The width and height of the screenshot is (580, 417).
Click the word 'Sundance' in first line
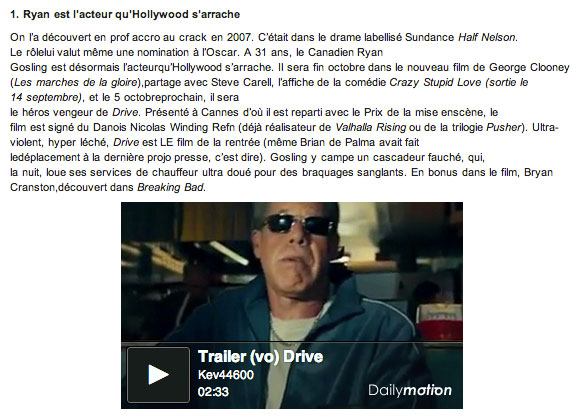tap(429, 37)
